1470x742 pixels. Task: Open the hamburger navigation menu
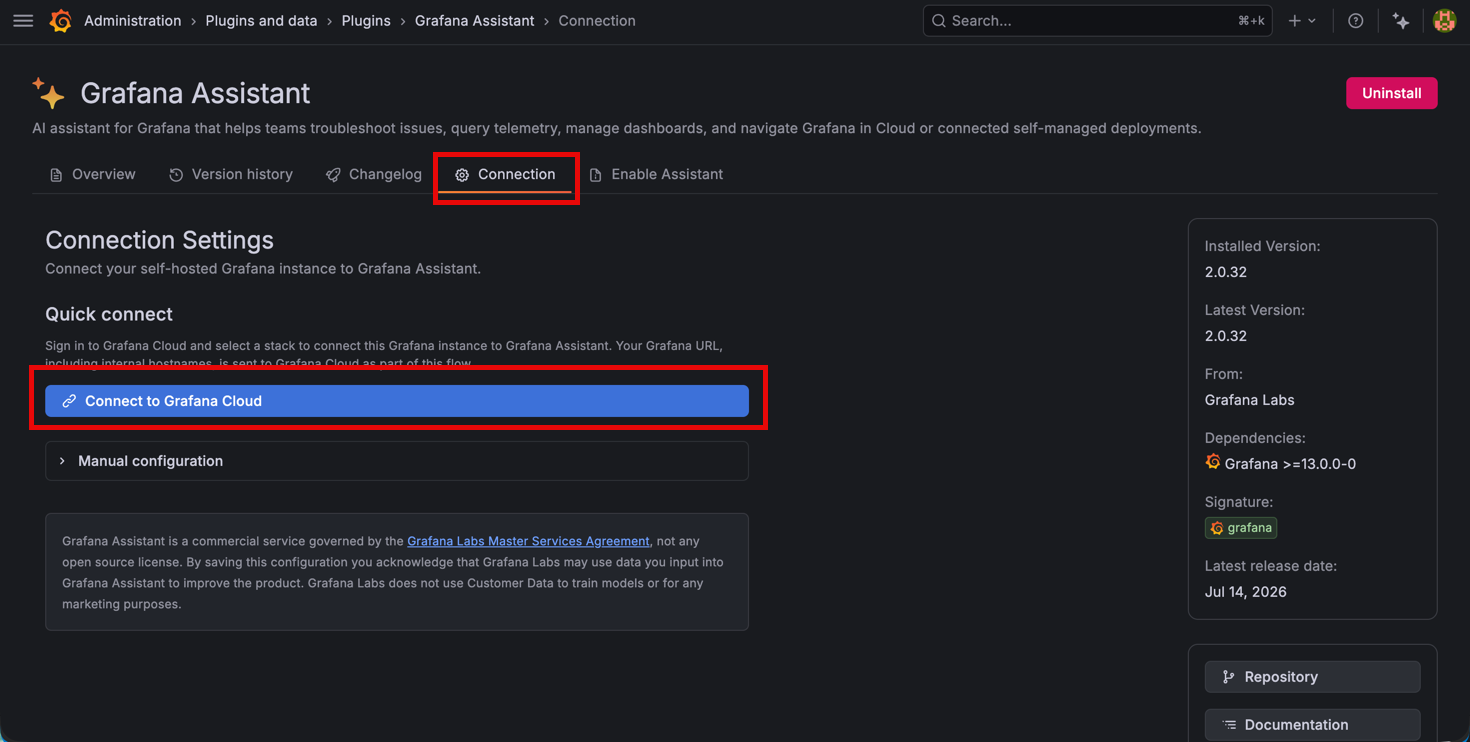click(23, 21)
